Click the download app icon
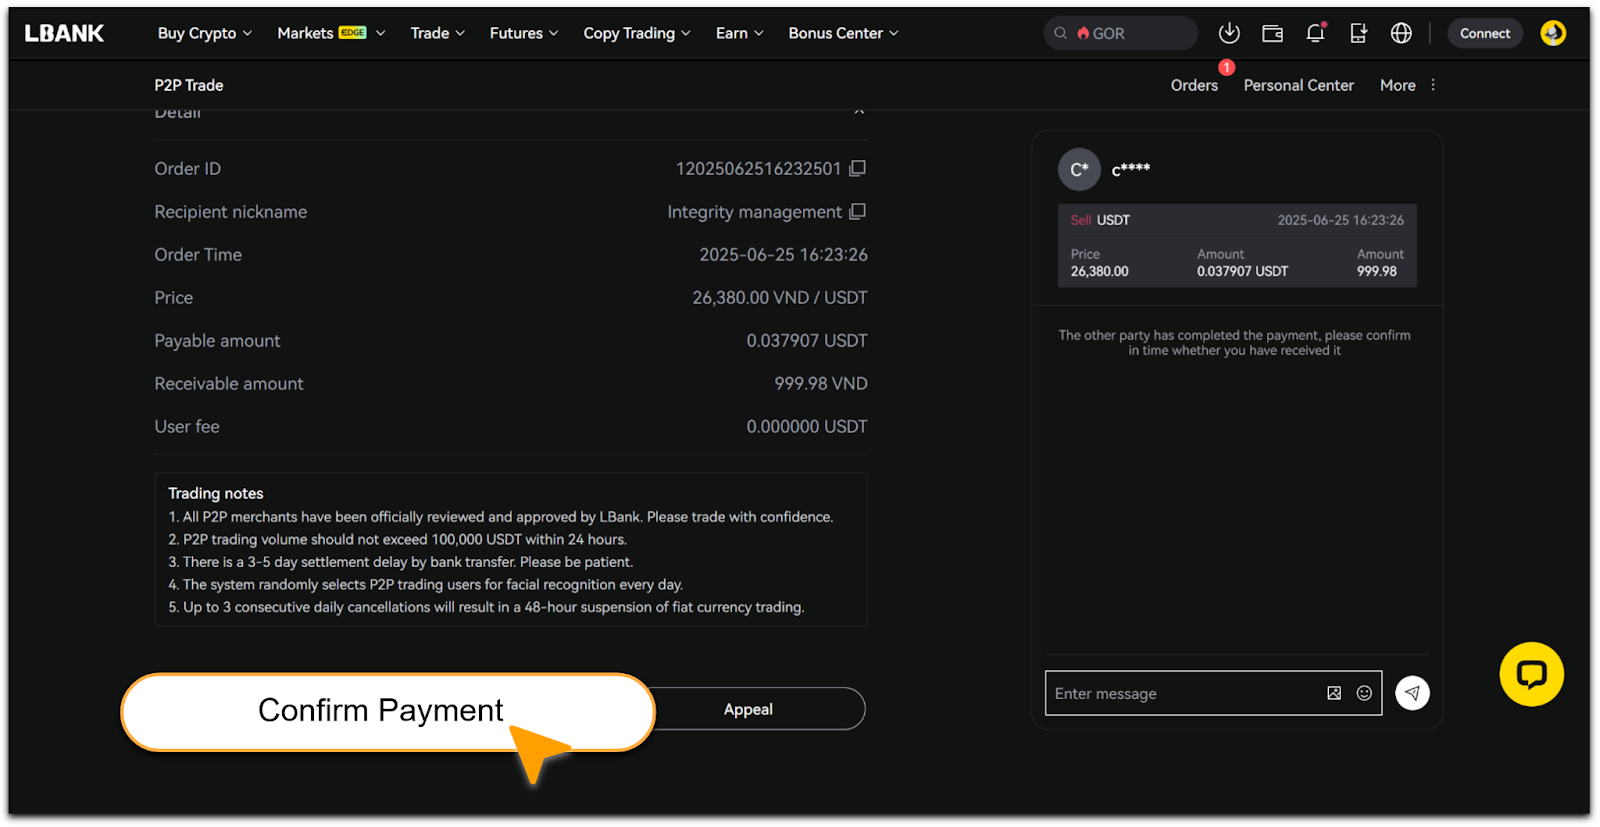1600x827 pixels. click(1229, 33)
